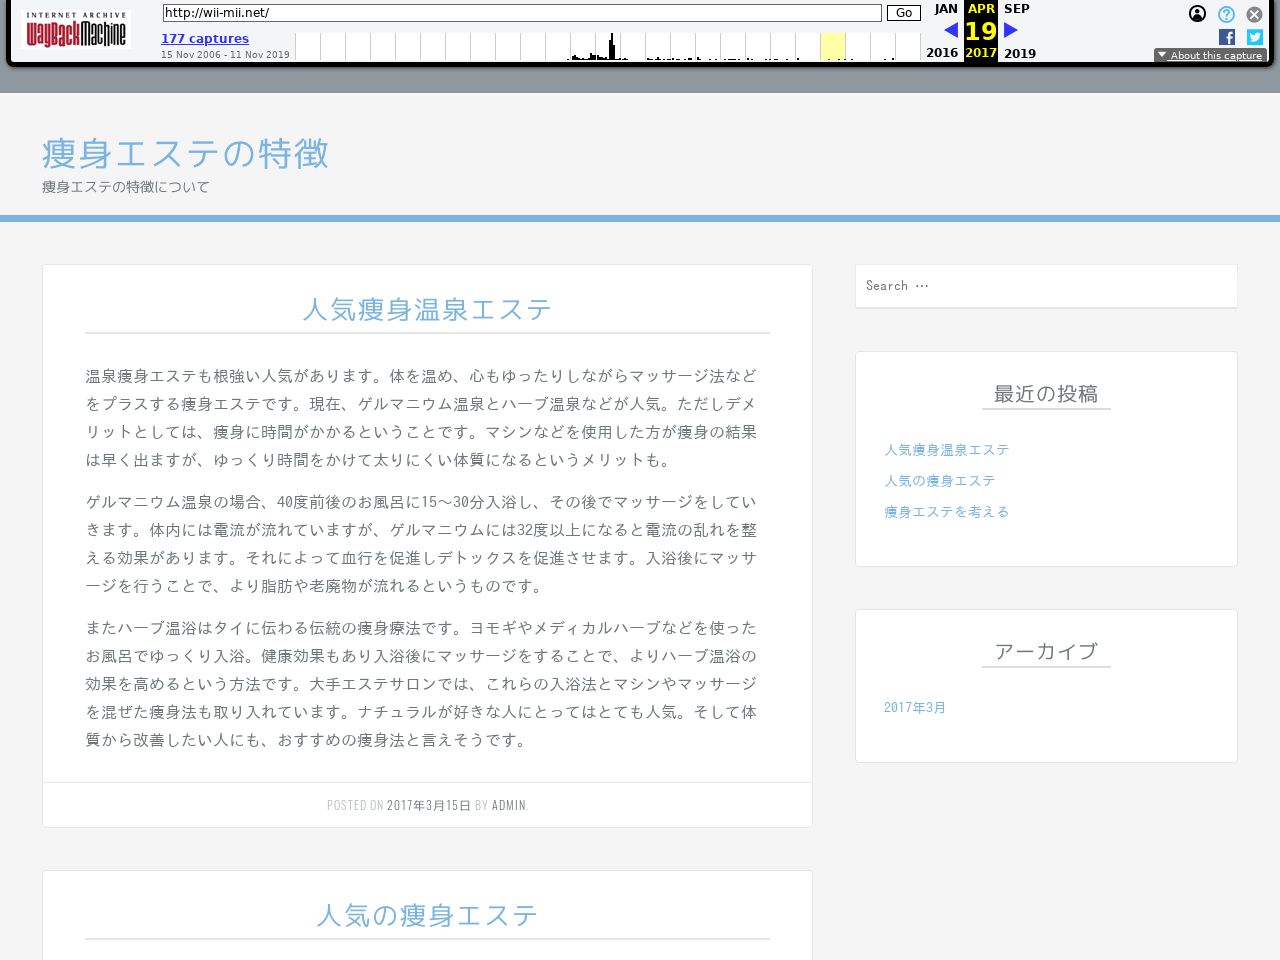Open post title 人気痩身温泉エステ
This screenshot has height=960, width=1280.
(427, 310)
